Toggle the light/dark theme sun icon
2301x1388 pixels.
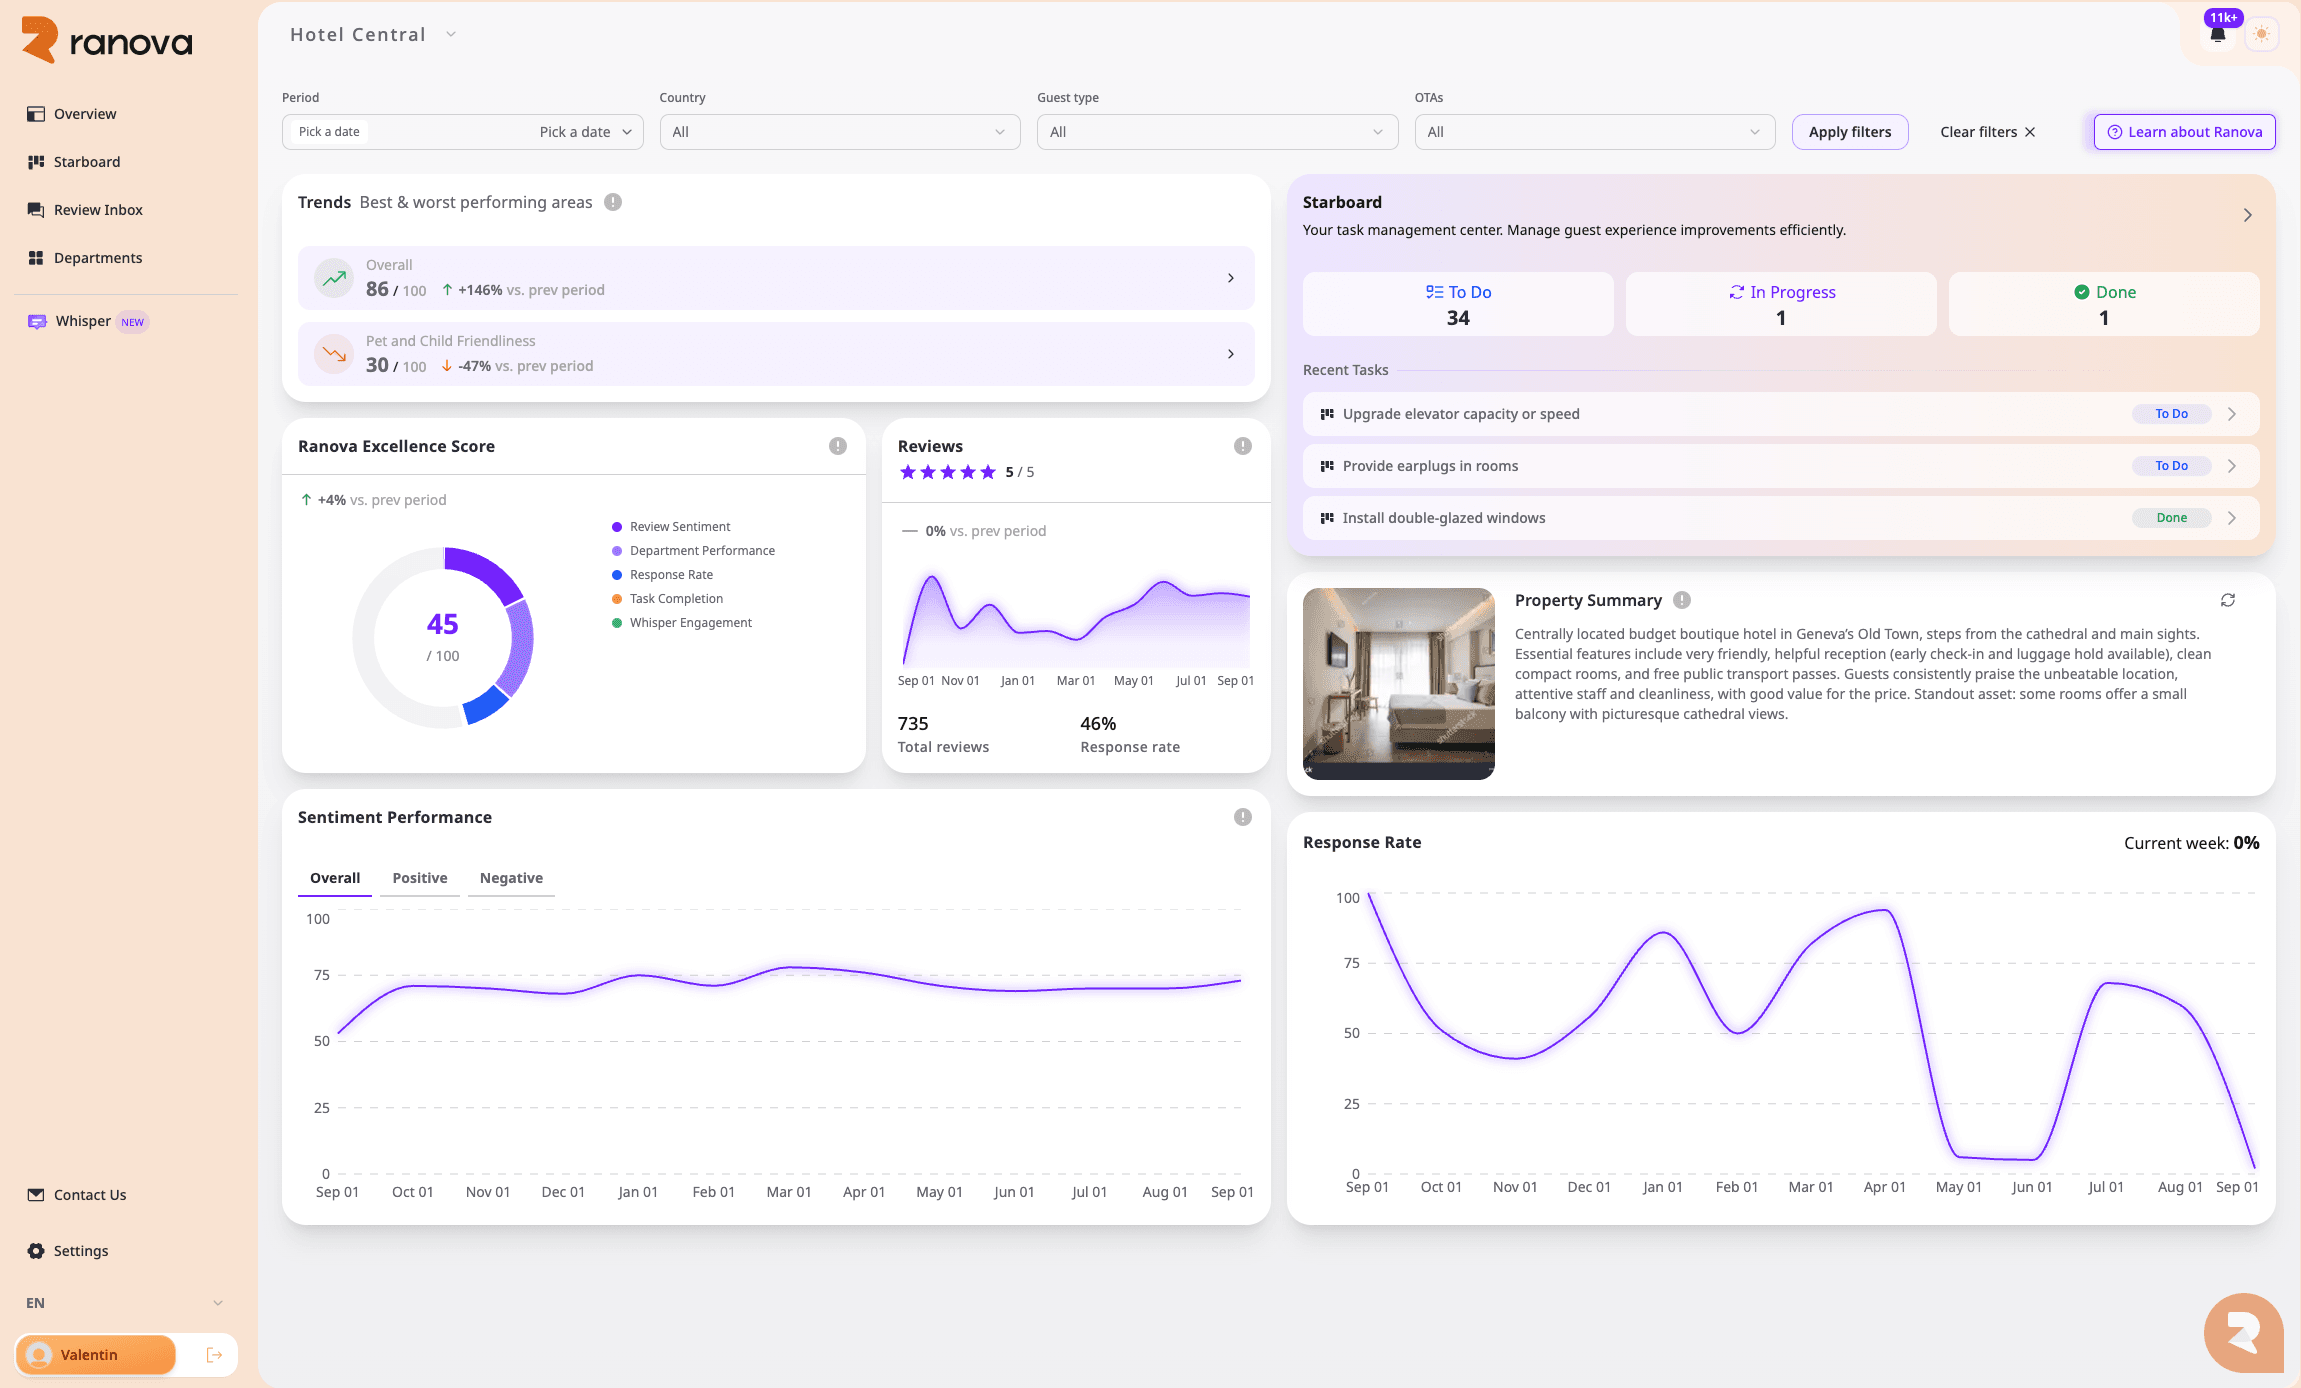click(x=2261, y=34)
